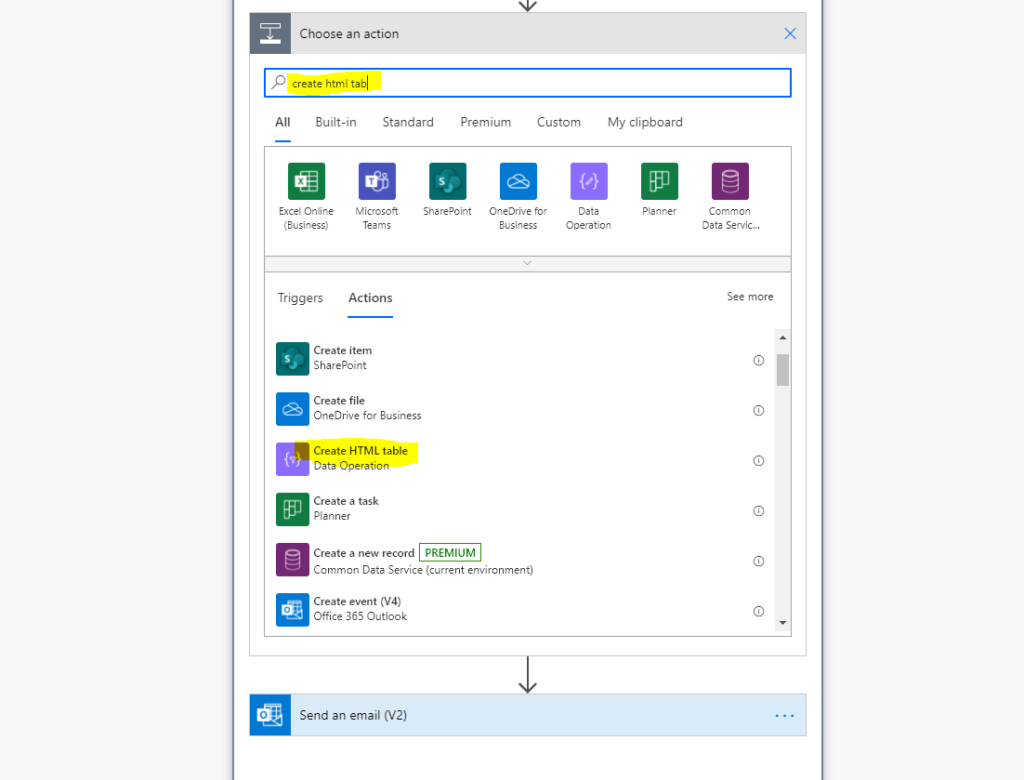Click the Planner icon beside Create a task
Image resolution: width=1024 pixels, height=780 pixels.
pos(292,510)
